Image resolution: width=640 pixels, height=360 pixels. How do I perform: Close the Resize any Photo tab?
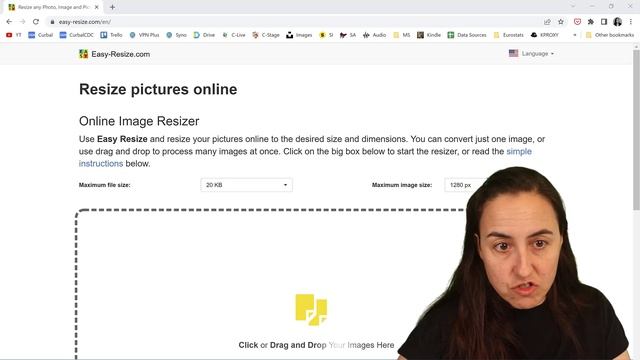point(96,7)
